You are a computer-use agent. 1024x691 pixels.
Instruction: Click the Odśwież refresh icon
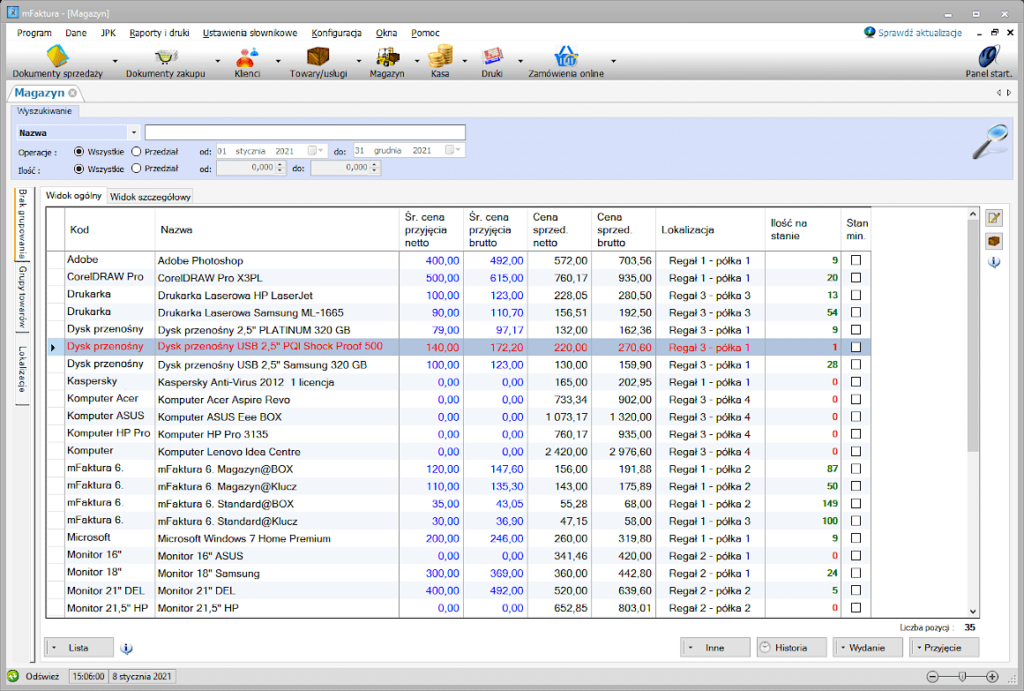click(13, 676)
